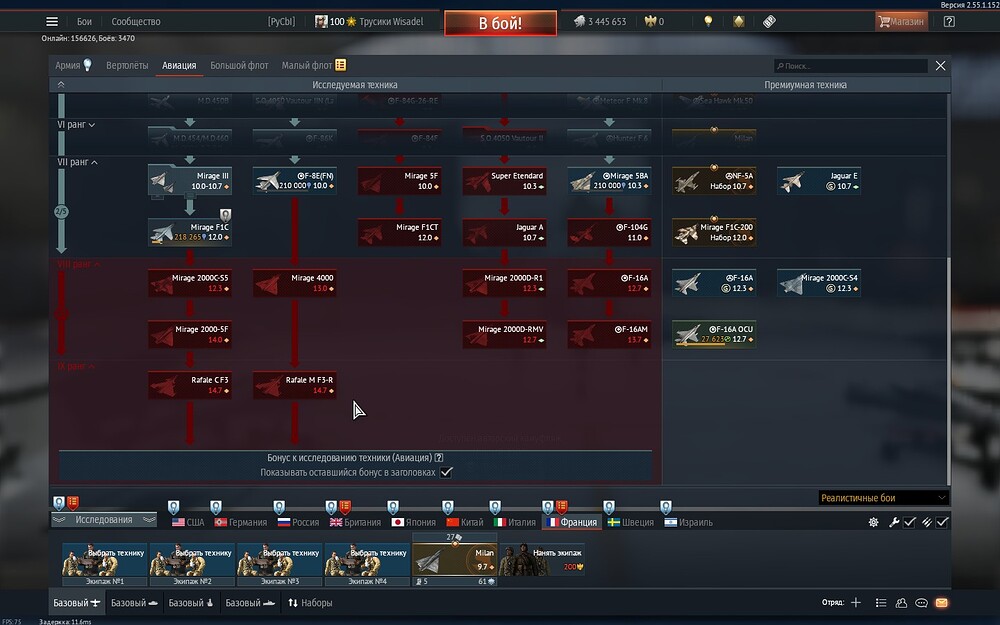Collapse all ranks with double chevron

(61, 84)
